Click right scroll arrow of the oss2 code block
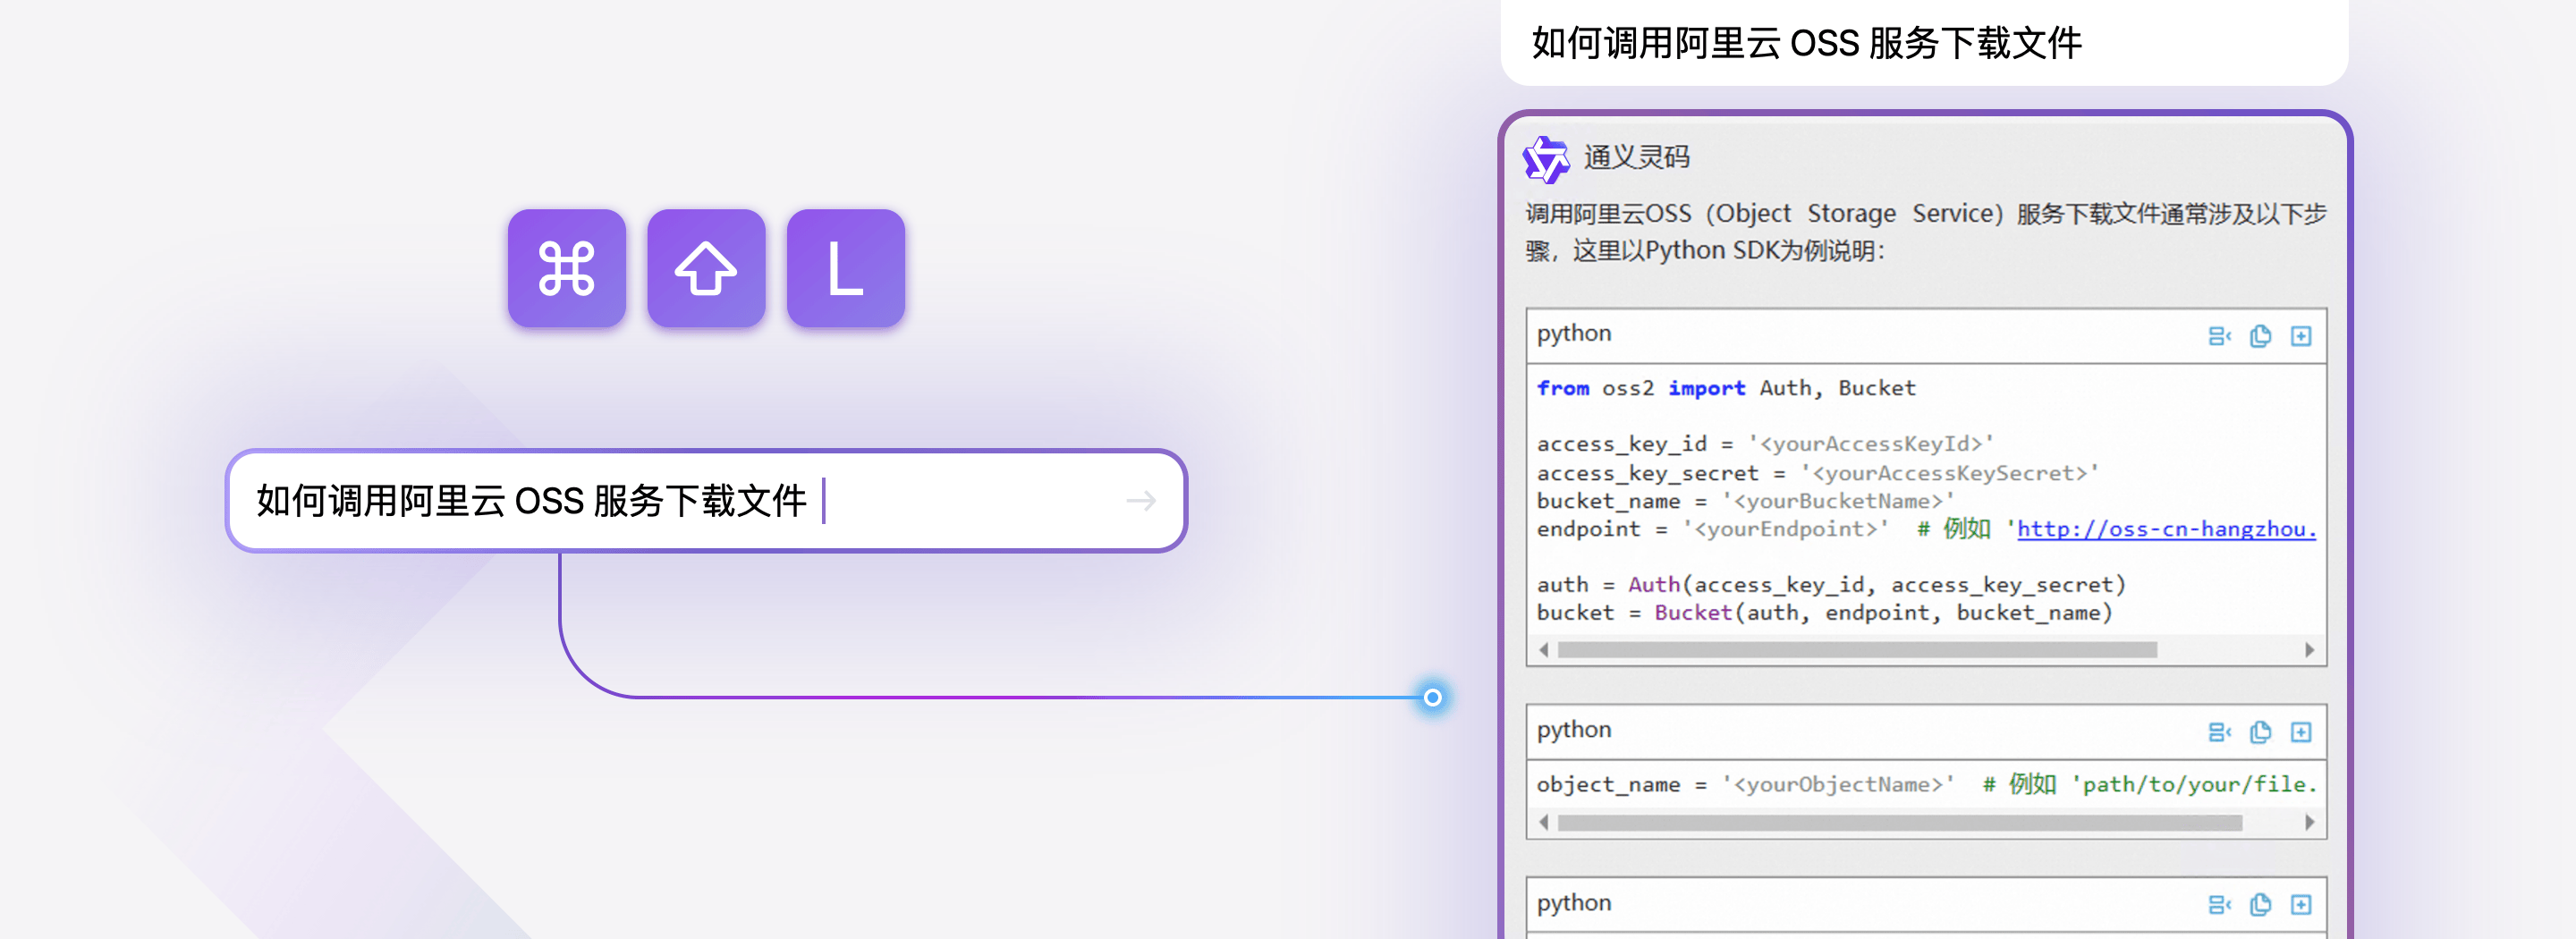Viewport: 2576px width, 939px height. coord(2309,650)
